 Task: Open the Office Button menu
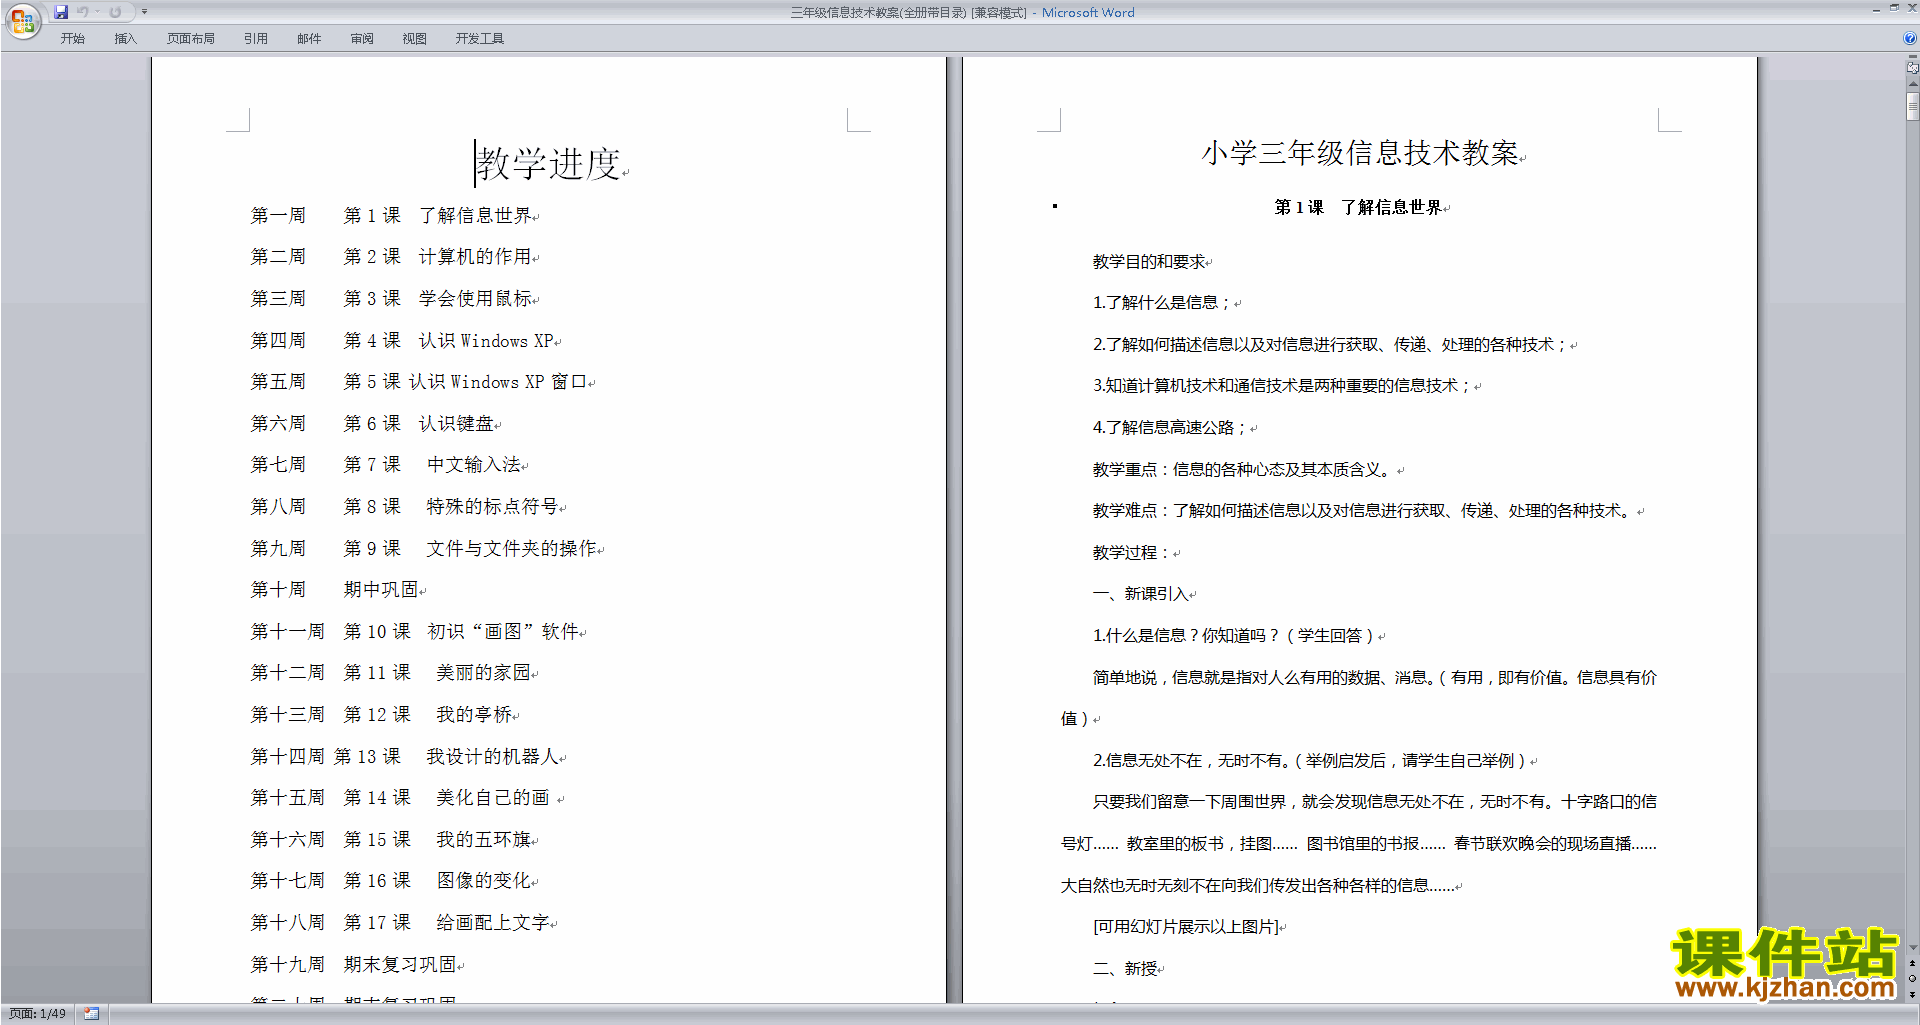pos(22,21)
